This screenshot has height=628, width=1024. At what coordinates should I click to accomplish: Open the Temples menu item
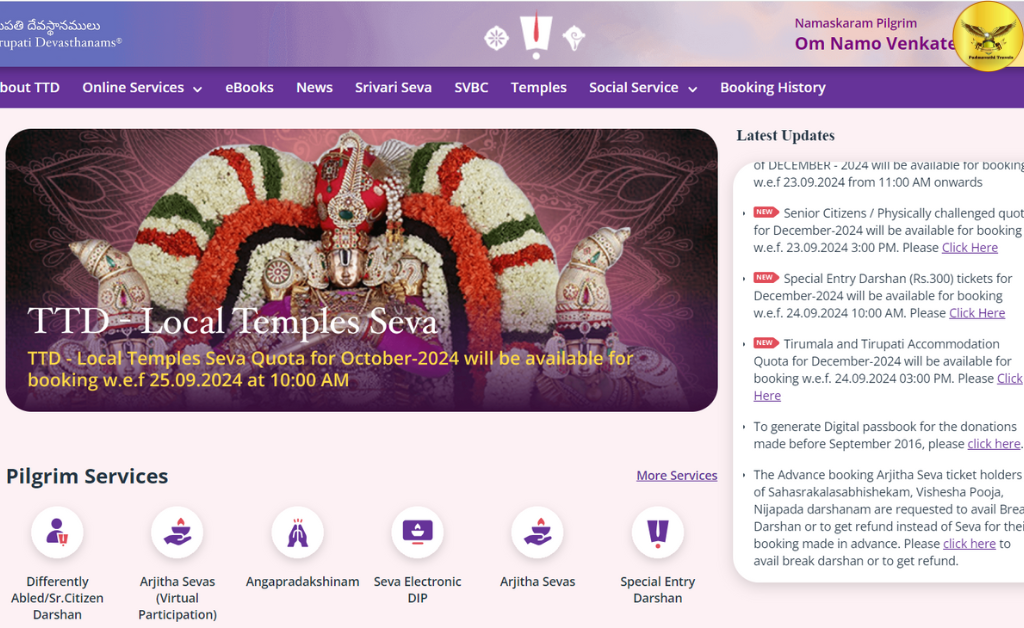coord(539,87)
